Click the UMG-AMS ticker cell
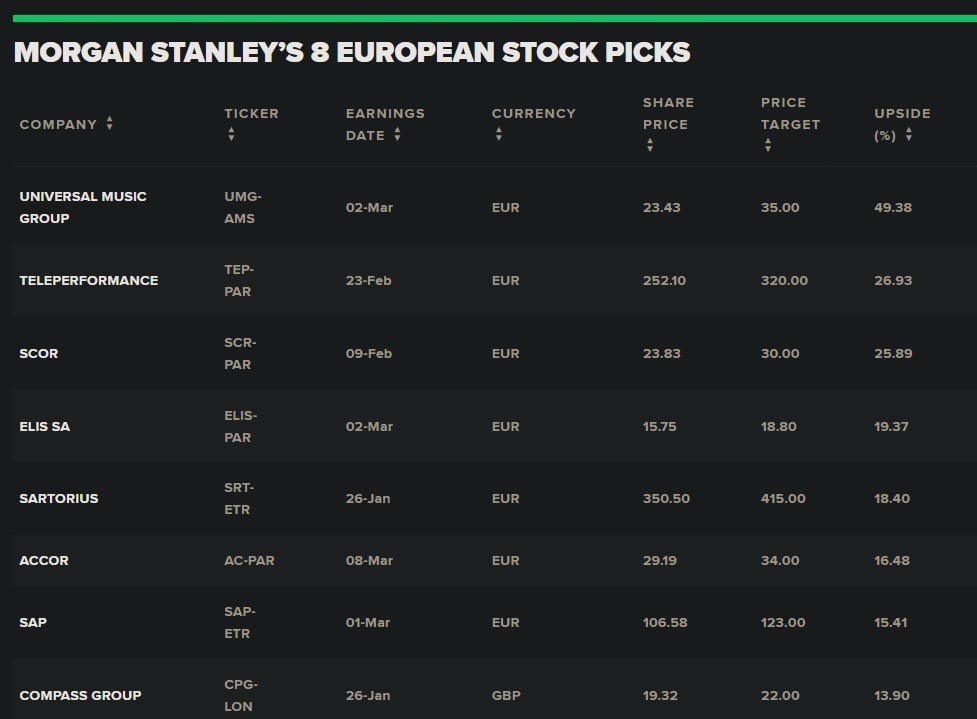Viewport: 977px width, 719px height. click(243, 207)
